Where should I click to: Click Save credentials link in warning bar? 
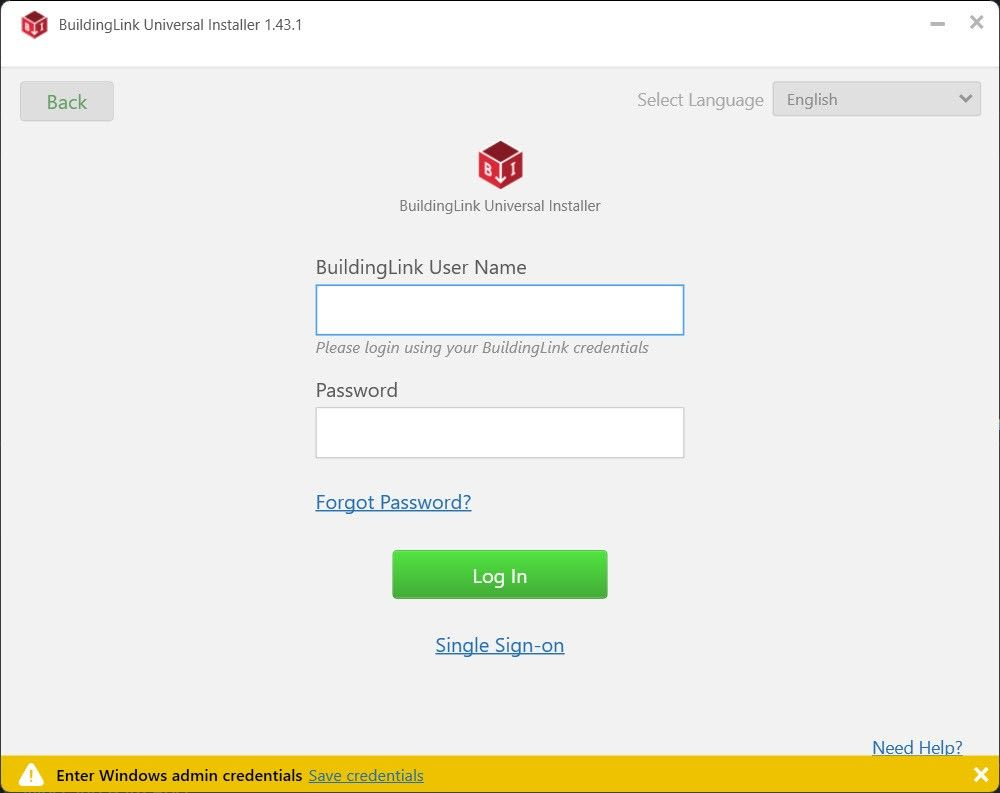click(366, 775)
